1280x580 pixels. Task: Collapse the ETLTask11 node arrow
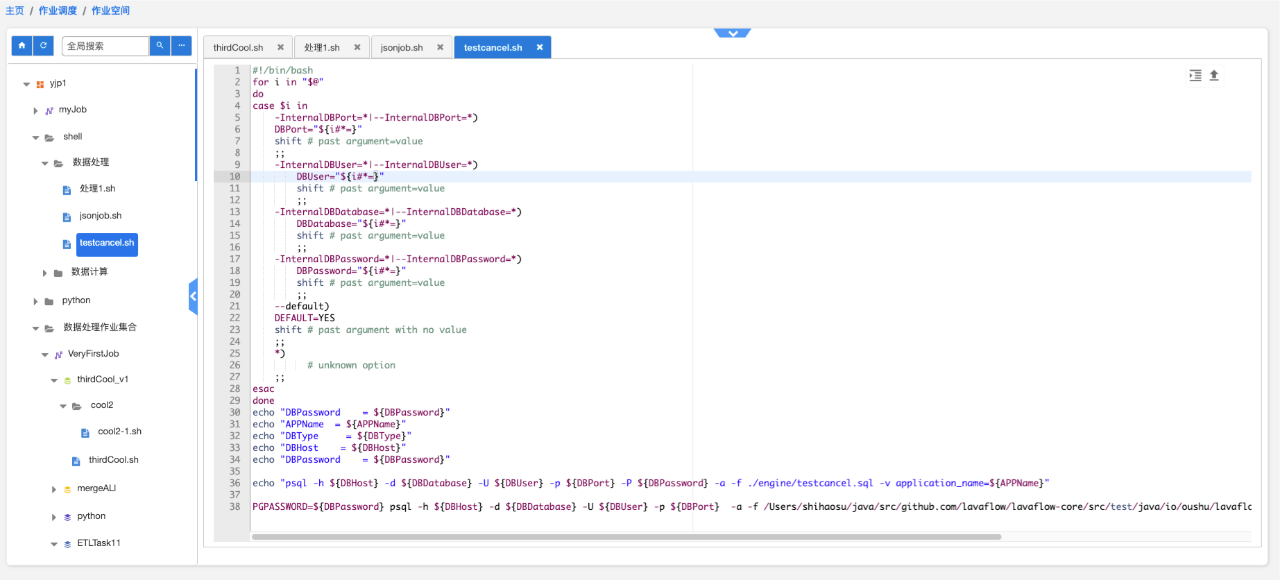[x=53, y=544]
